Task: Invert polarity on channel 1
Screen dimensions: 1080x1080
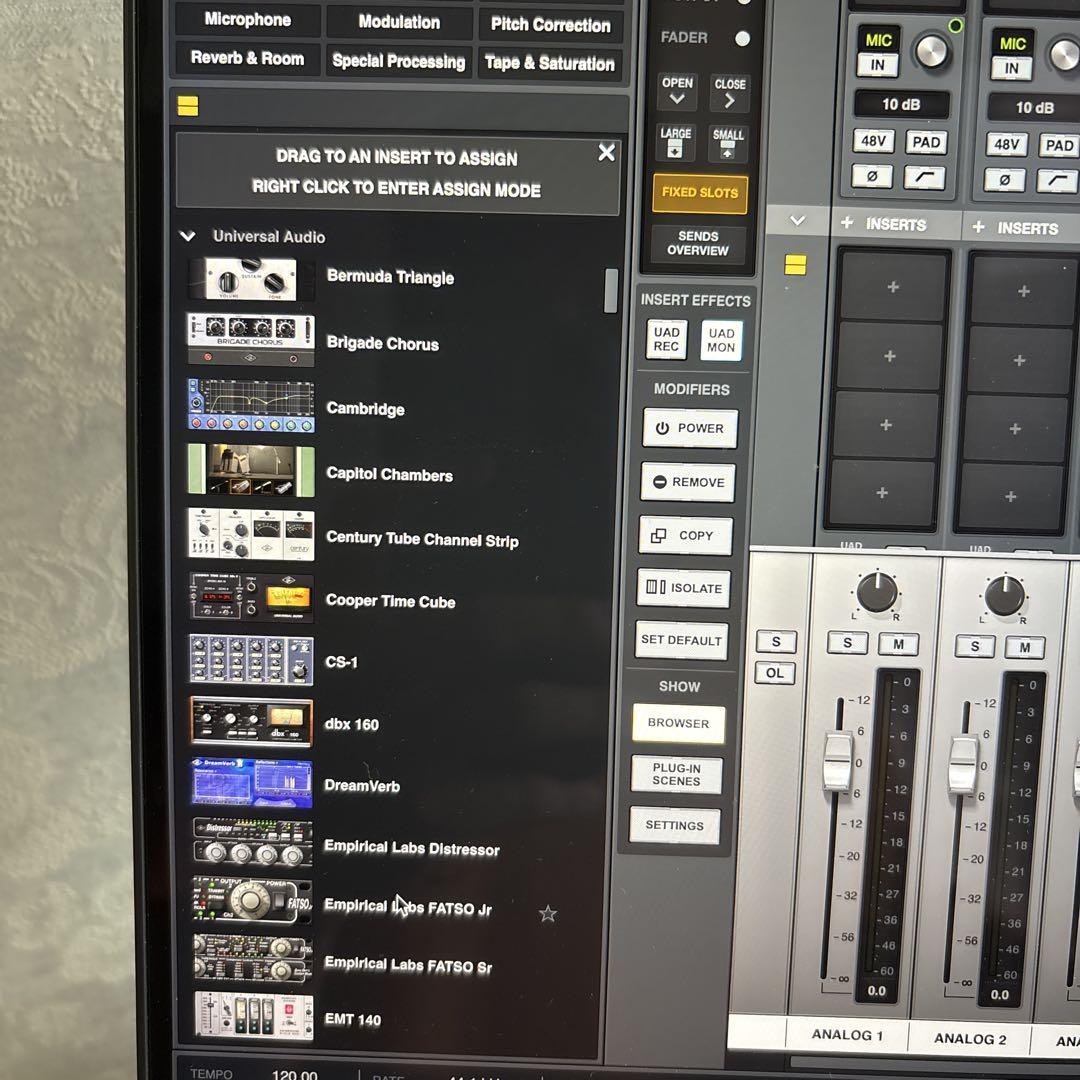Action: 871,176
